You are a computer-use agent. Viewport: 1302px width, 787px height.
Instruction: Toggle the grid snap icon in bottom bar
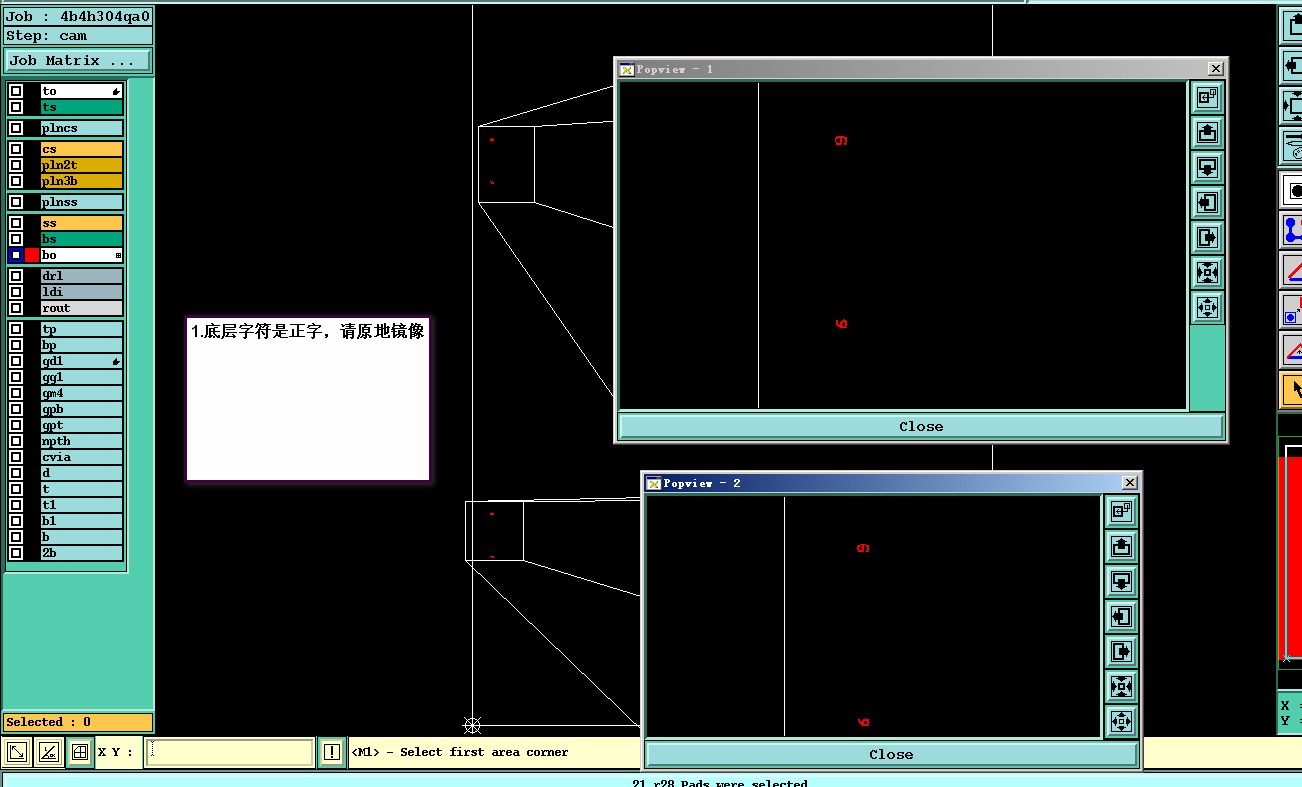(x=80, y=752)
